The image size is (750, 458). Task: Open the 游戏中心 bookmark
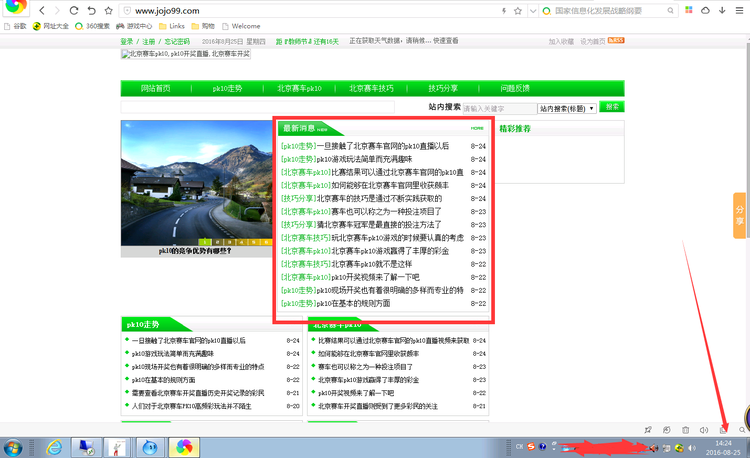coord(134,26)
